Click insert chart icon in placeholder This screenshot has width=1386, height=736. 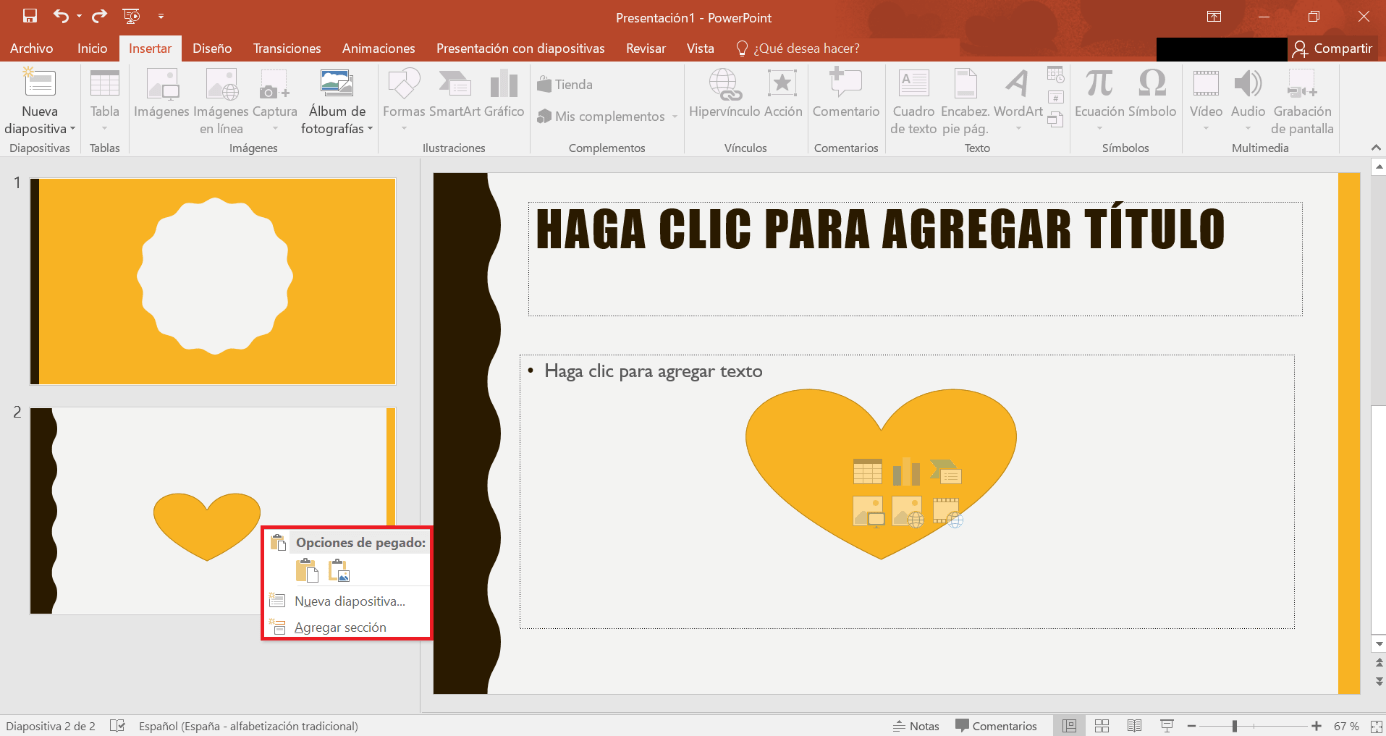point(906,471)
